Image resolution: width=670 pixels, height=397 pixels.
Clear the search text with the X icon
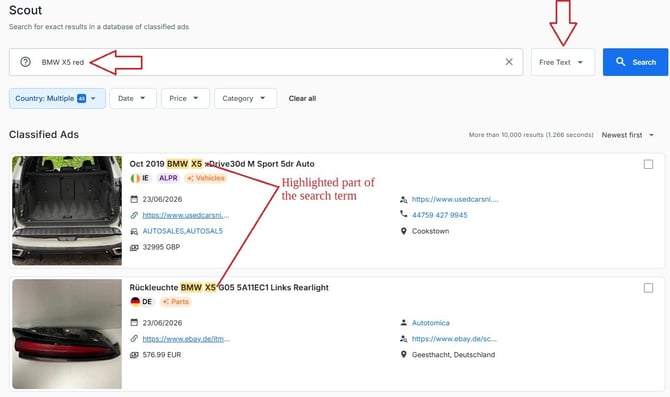pyautogui.click(x=509, y=62)
